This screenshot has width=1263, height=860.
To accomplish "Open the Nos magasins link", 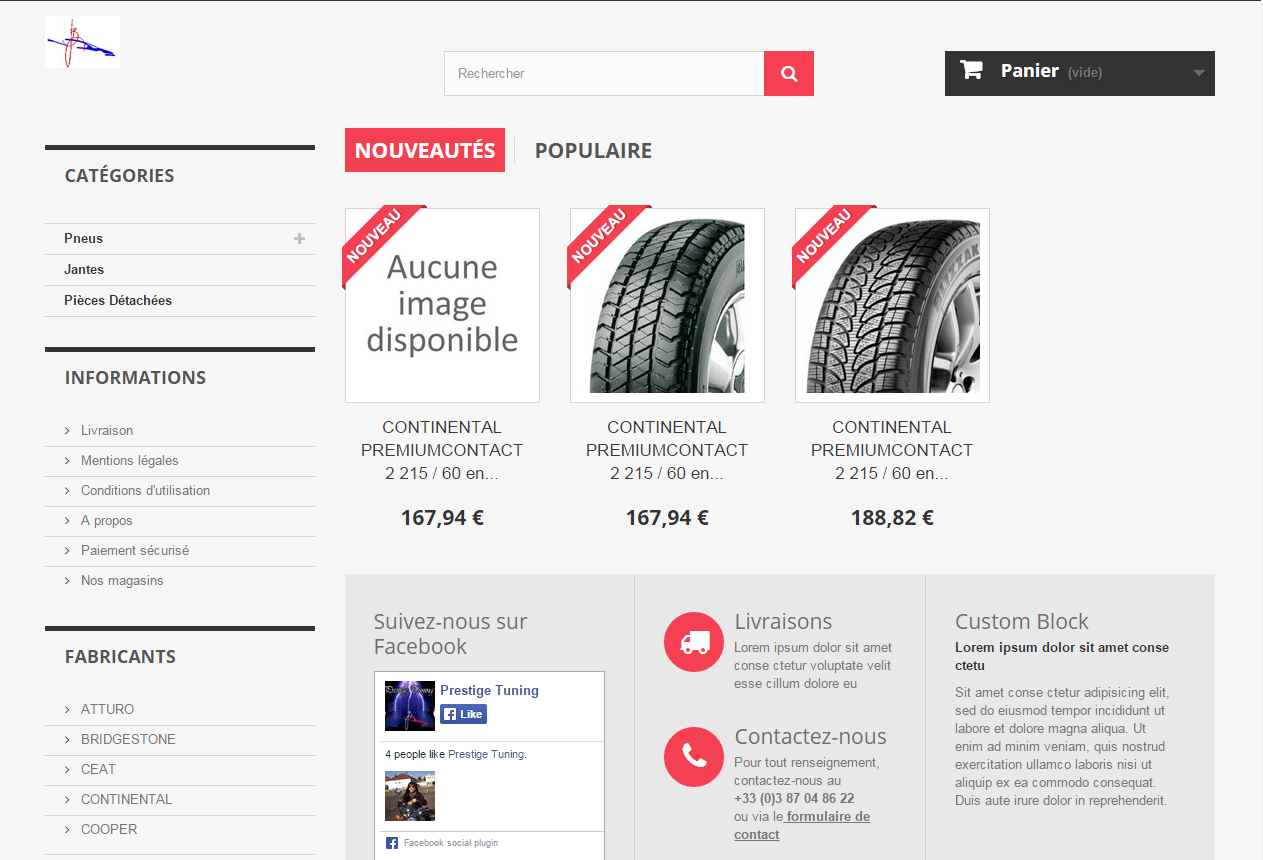I will point(122,580).
